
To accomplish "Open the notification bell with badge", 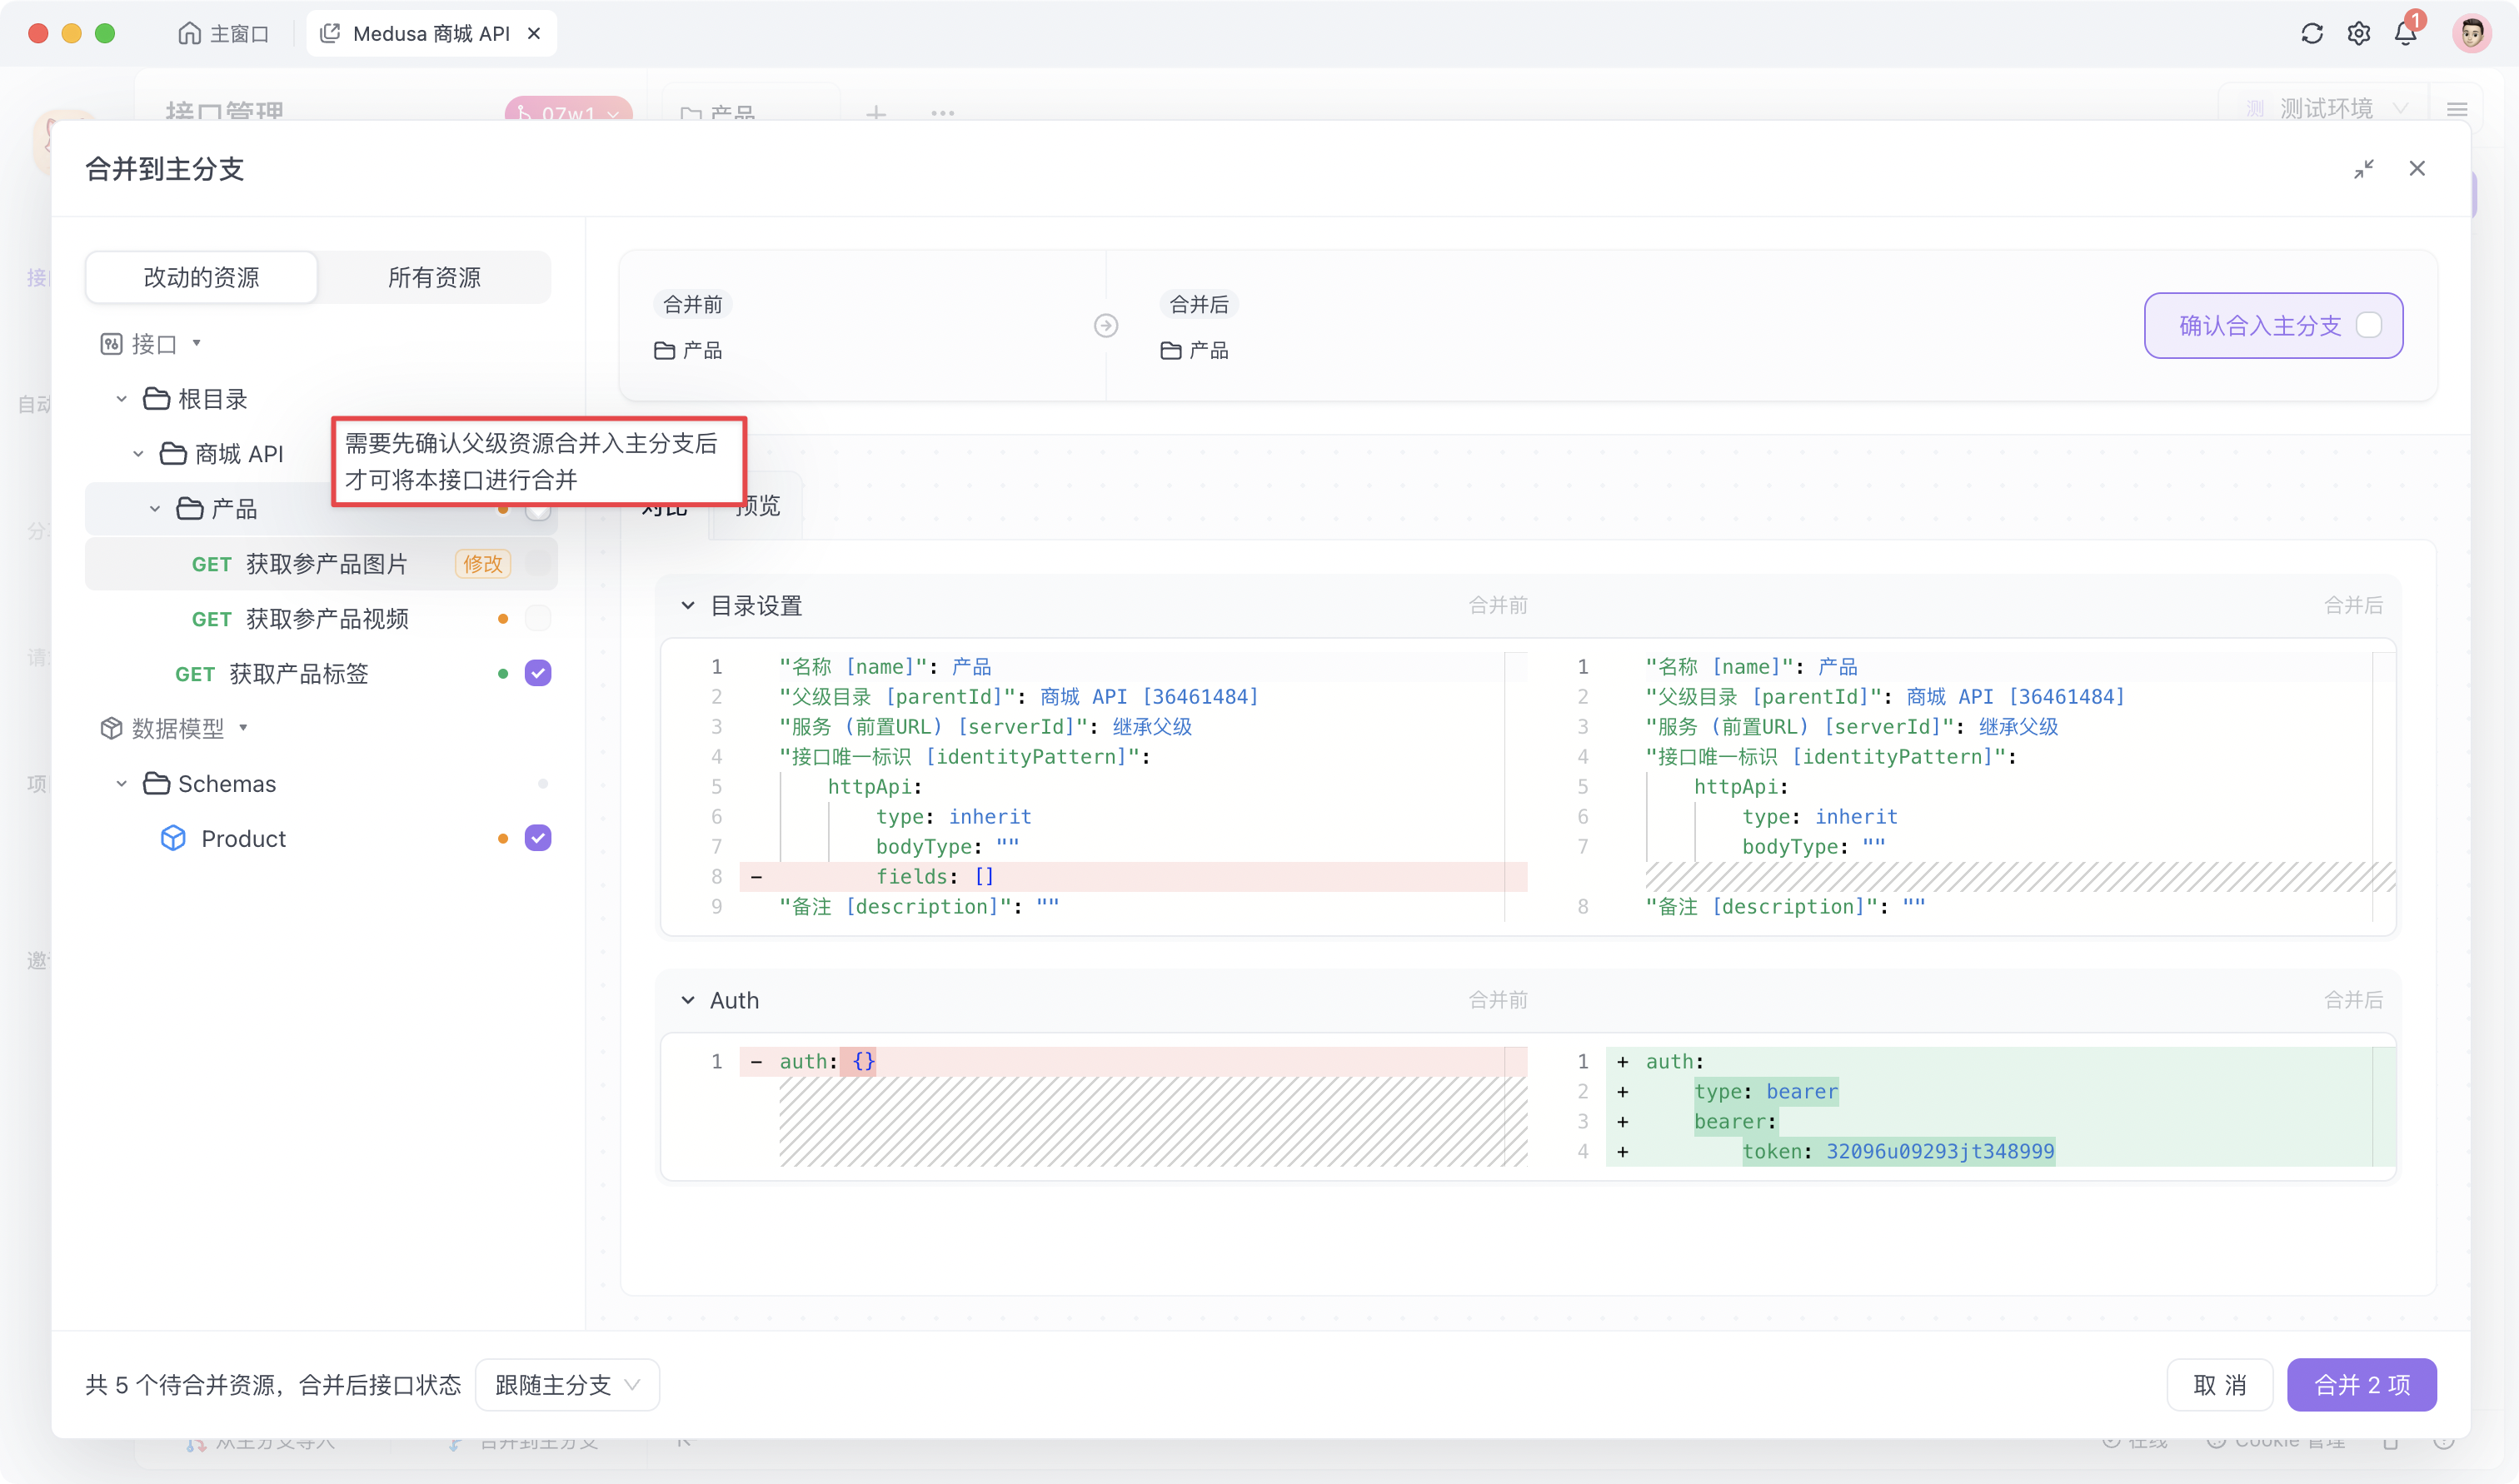I will 2406,33.
